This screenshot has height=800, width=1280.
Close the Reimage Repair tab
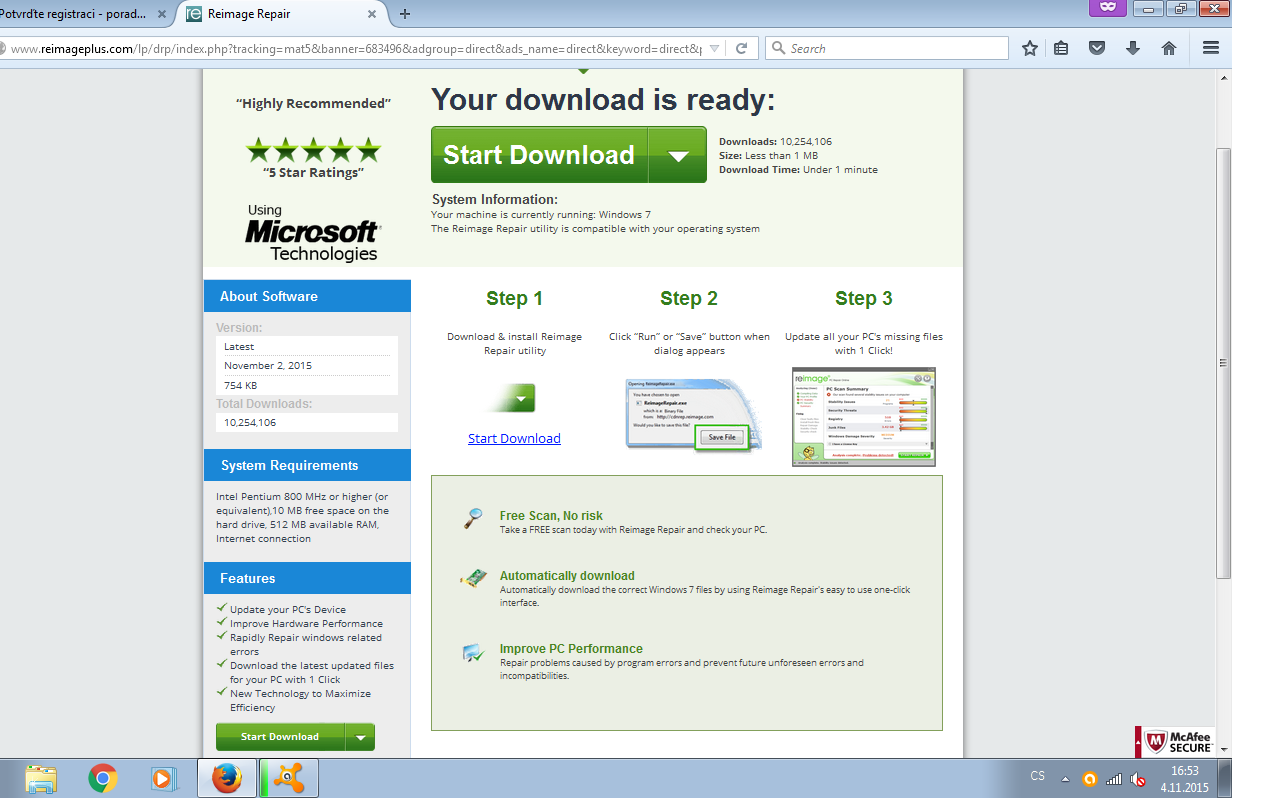(373, 14)
